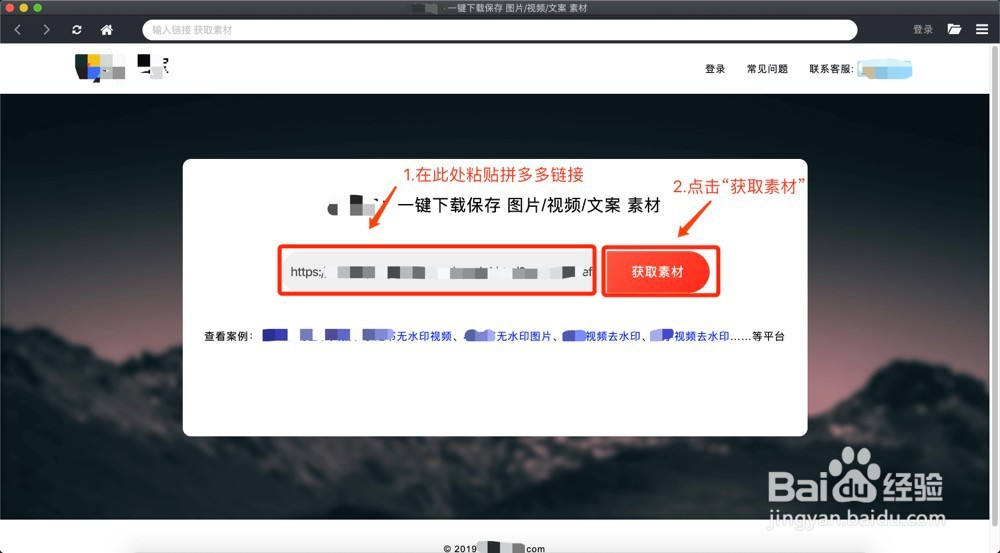This screenshot has width=1000, height=553.
Task: Open 常见问题 page
Action: click(767, 69)
